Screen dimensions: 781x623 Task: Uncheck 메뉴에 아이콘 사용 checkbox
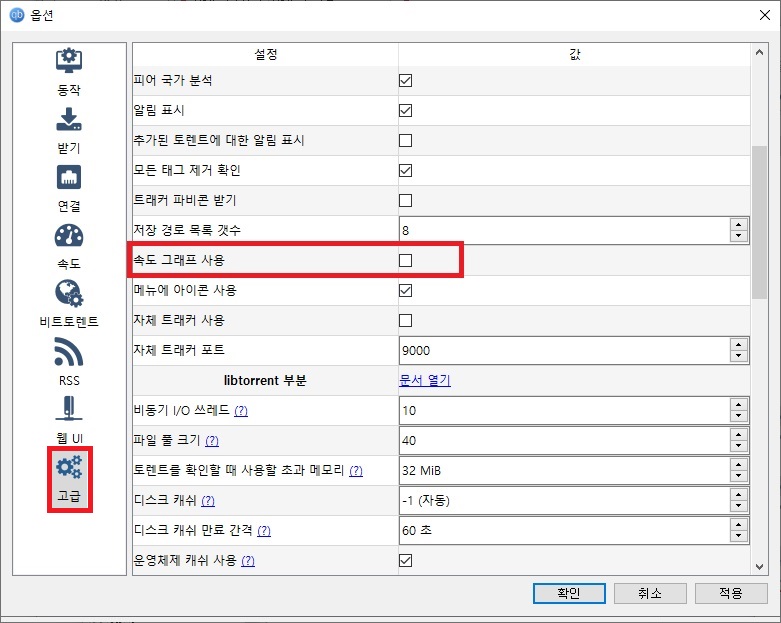[x=405, y=290]
